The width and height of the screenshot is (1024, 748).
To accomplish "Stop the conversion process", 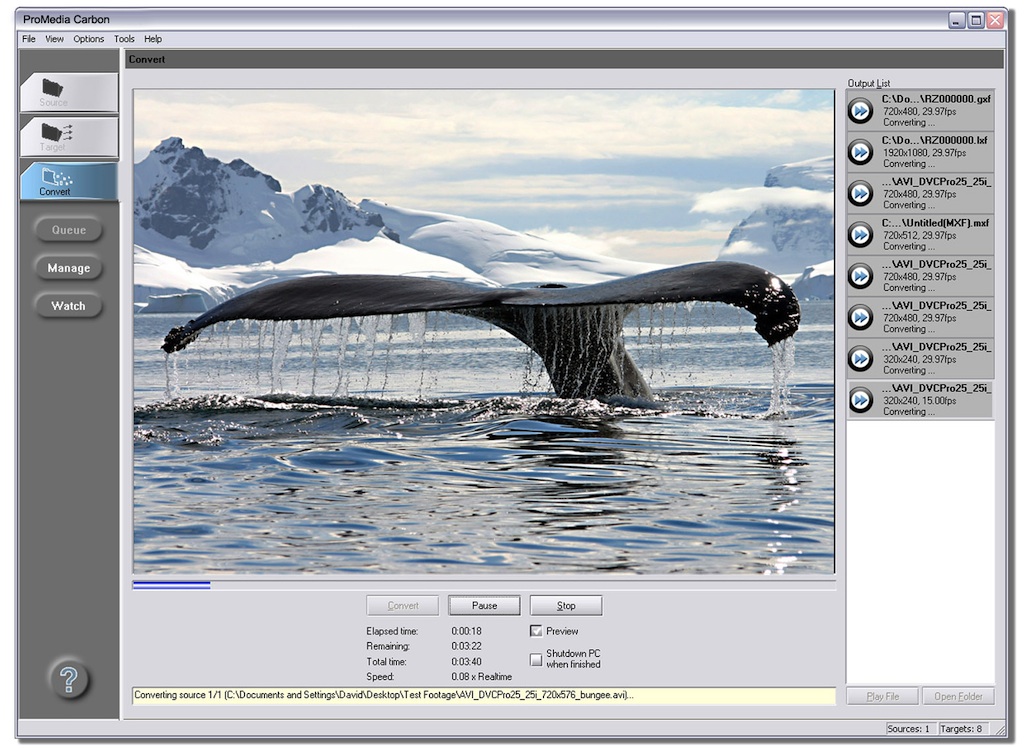I will pos(566,605).
